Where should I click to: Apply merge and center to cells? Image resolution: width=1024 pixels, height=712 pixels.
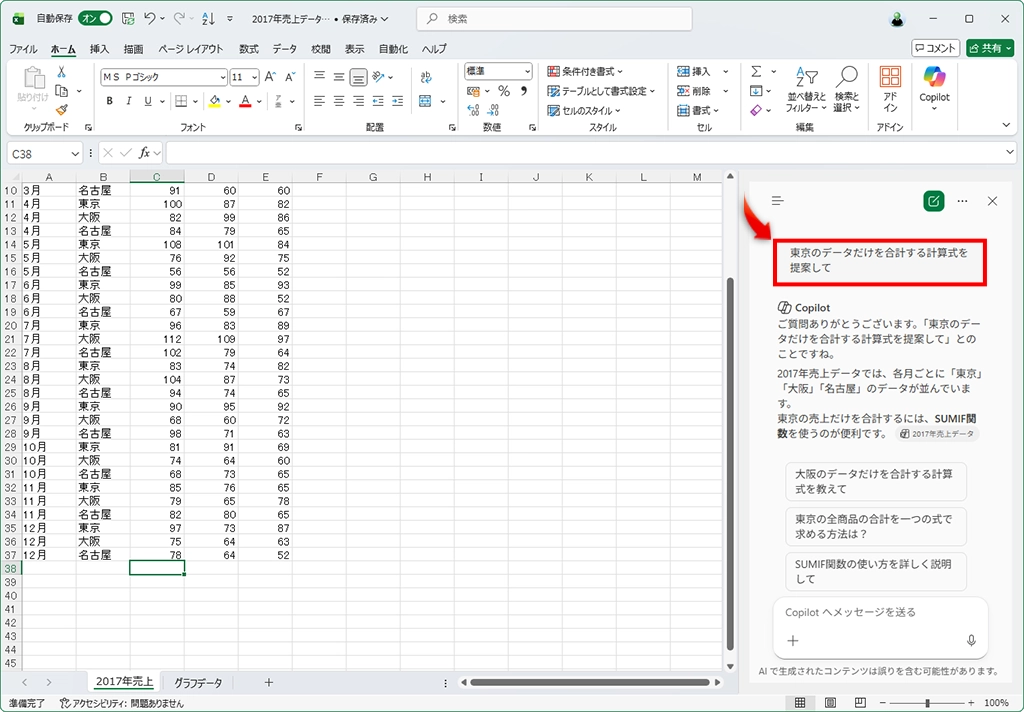(425, 101)
